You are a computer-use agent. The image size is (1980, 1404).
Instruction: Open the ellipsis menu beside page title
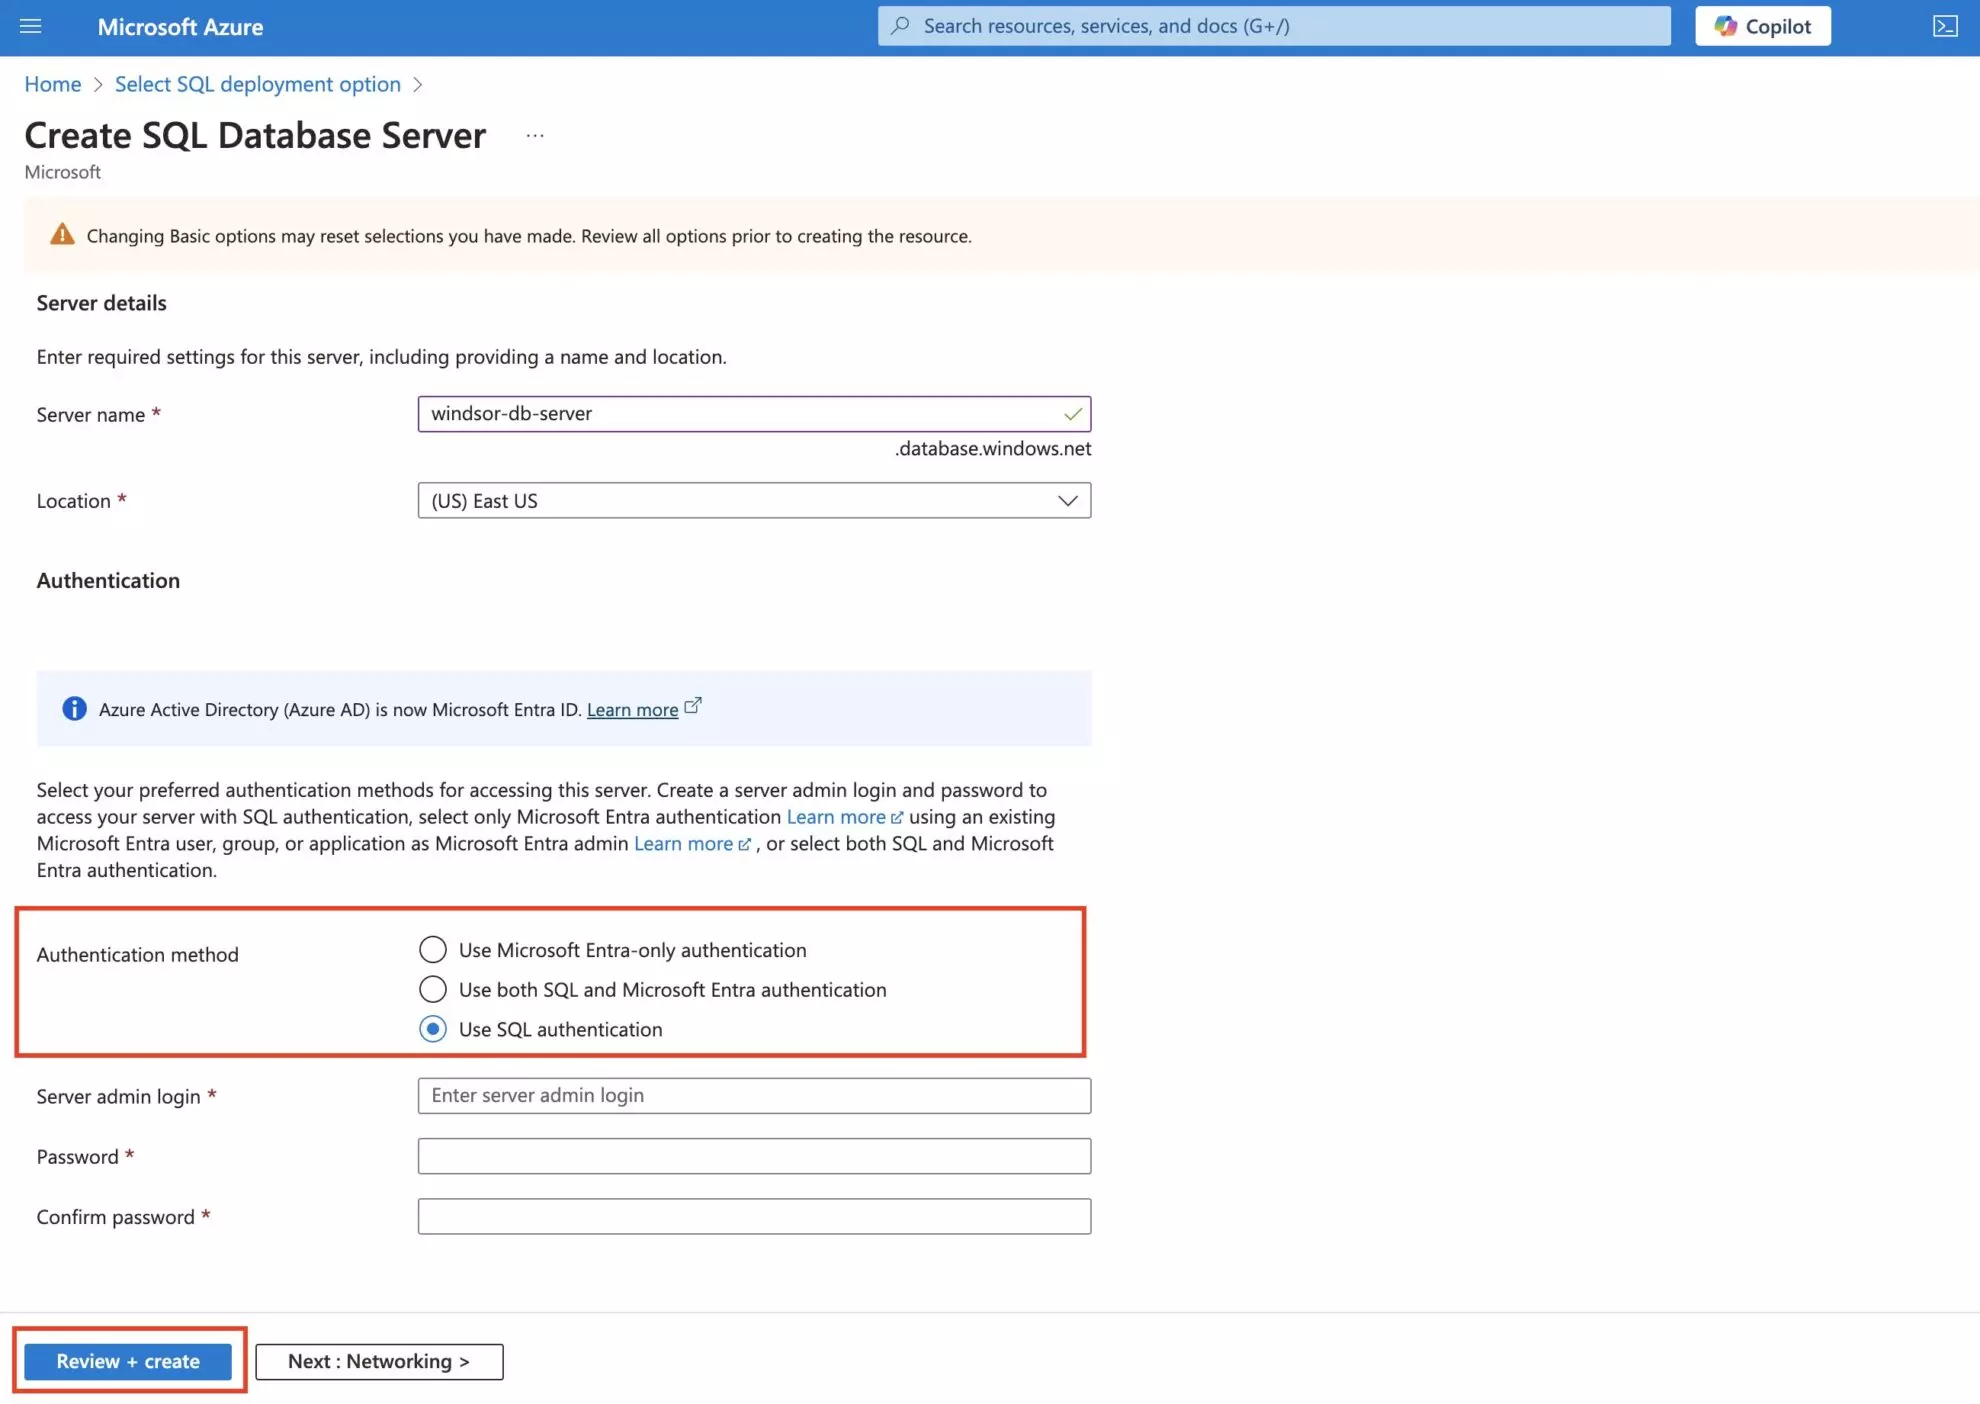click(535, 135)
